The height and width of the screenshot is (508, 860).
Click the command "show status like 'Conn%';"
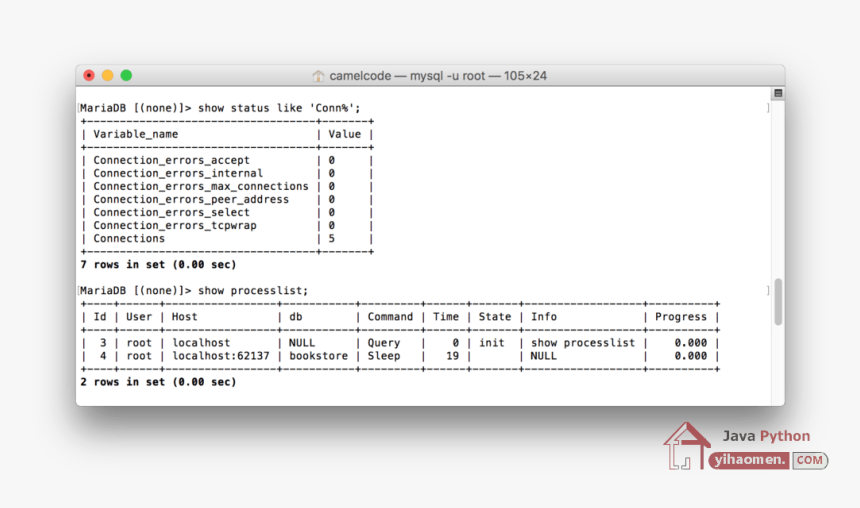(x=279, y=108)
